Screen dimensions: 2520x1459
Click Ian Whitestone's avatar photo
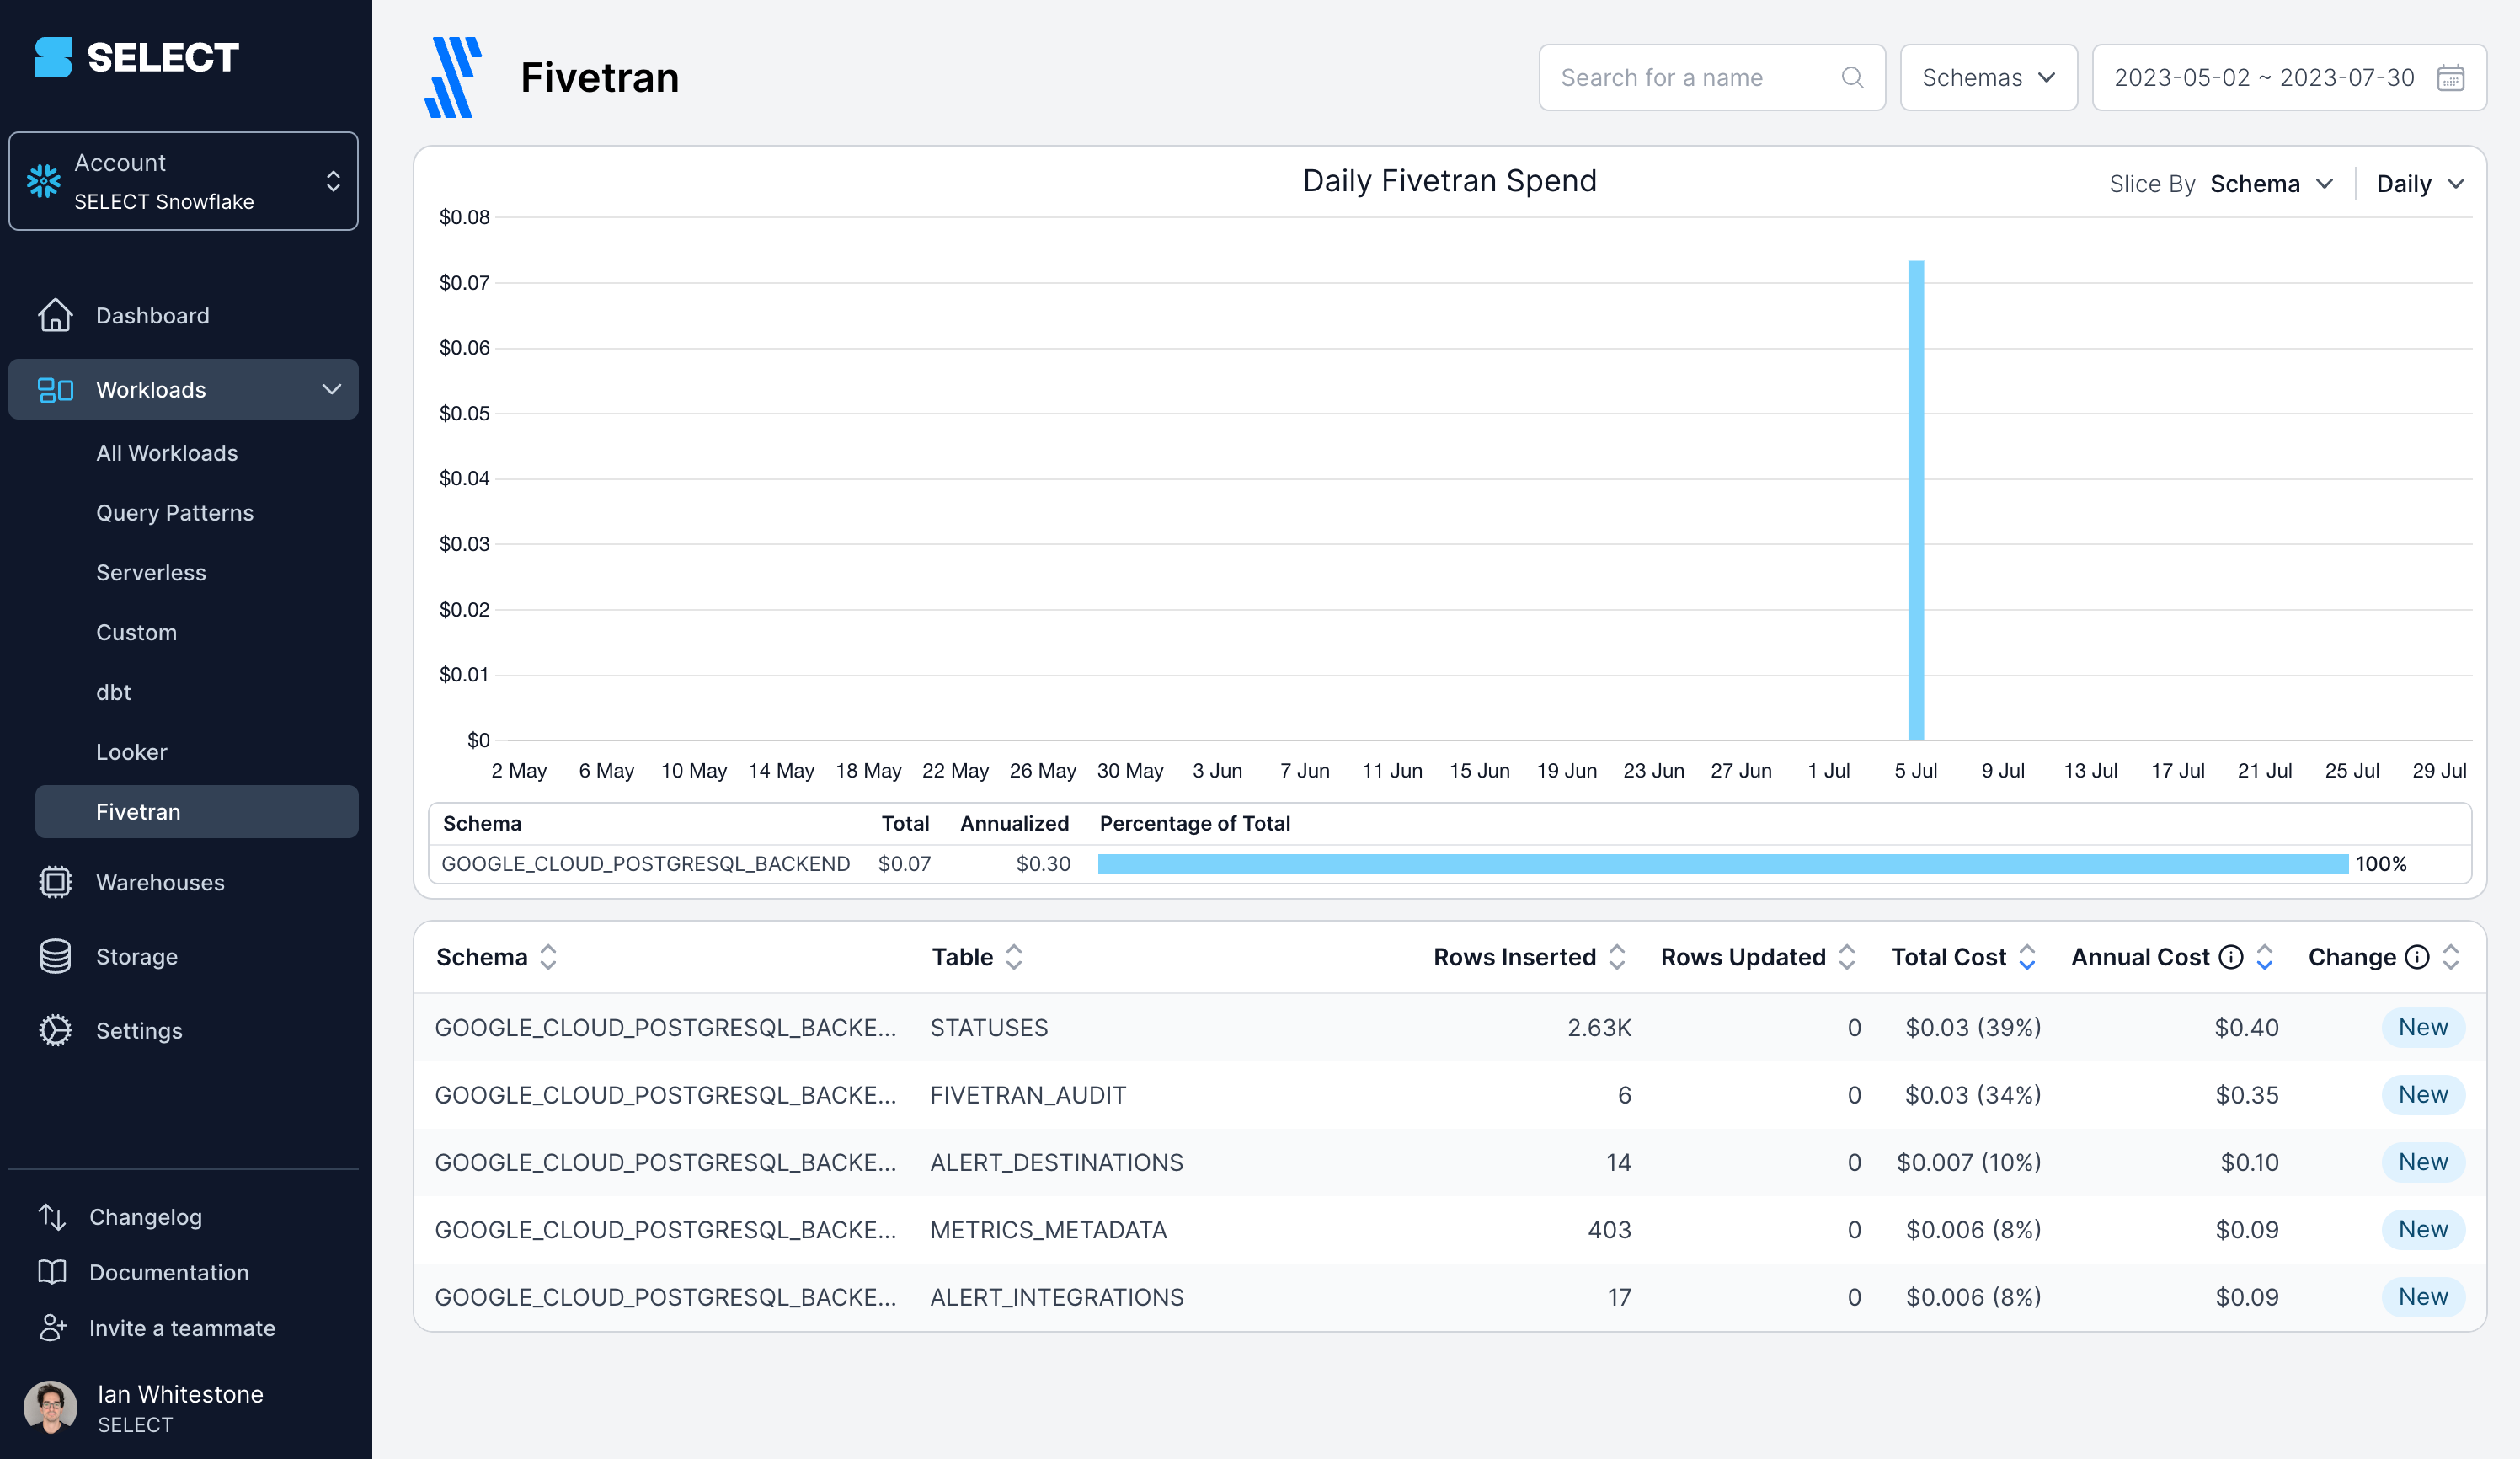coord(50,1407)
